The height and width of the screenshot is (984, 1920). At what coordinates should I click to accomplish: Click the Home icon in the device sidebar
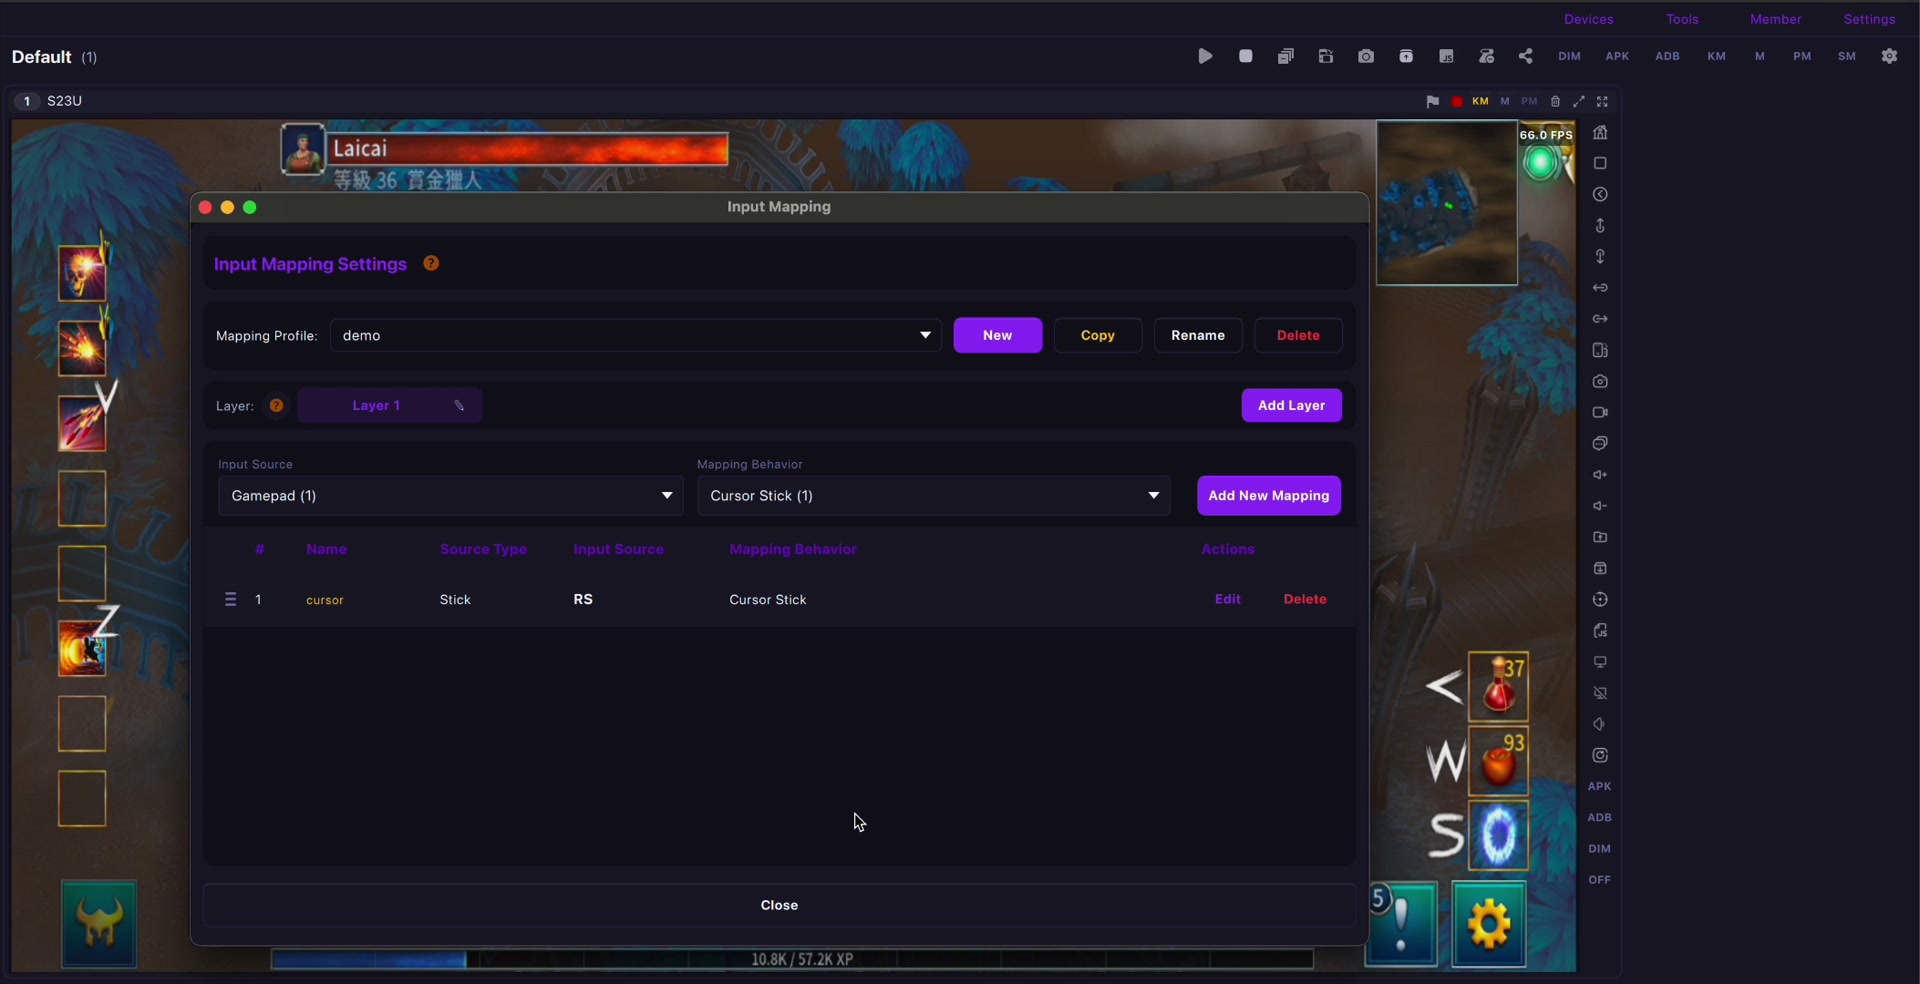pyautogui.click(x=1600, y=133)
